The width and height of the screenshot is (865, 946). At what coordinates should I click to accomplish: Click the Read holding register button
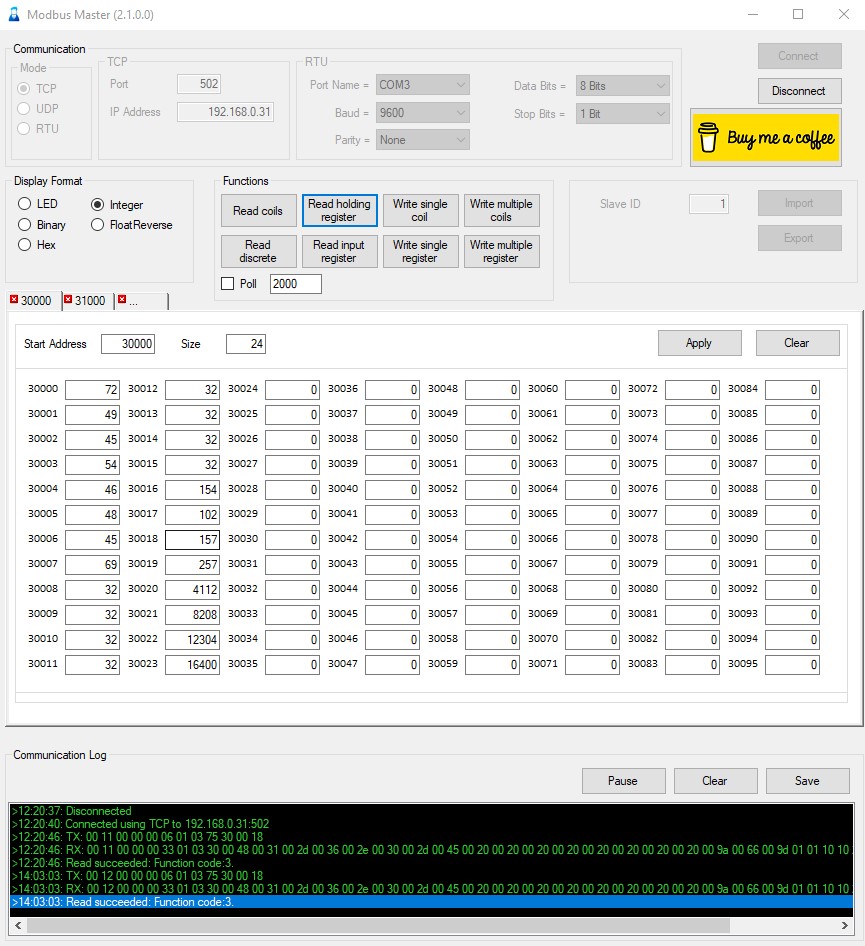coord(339,210)
